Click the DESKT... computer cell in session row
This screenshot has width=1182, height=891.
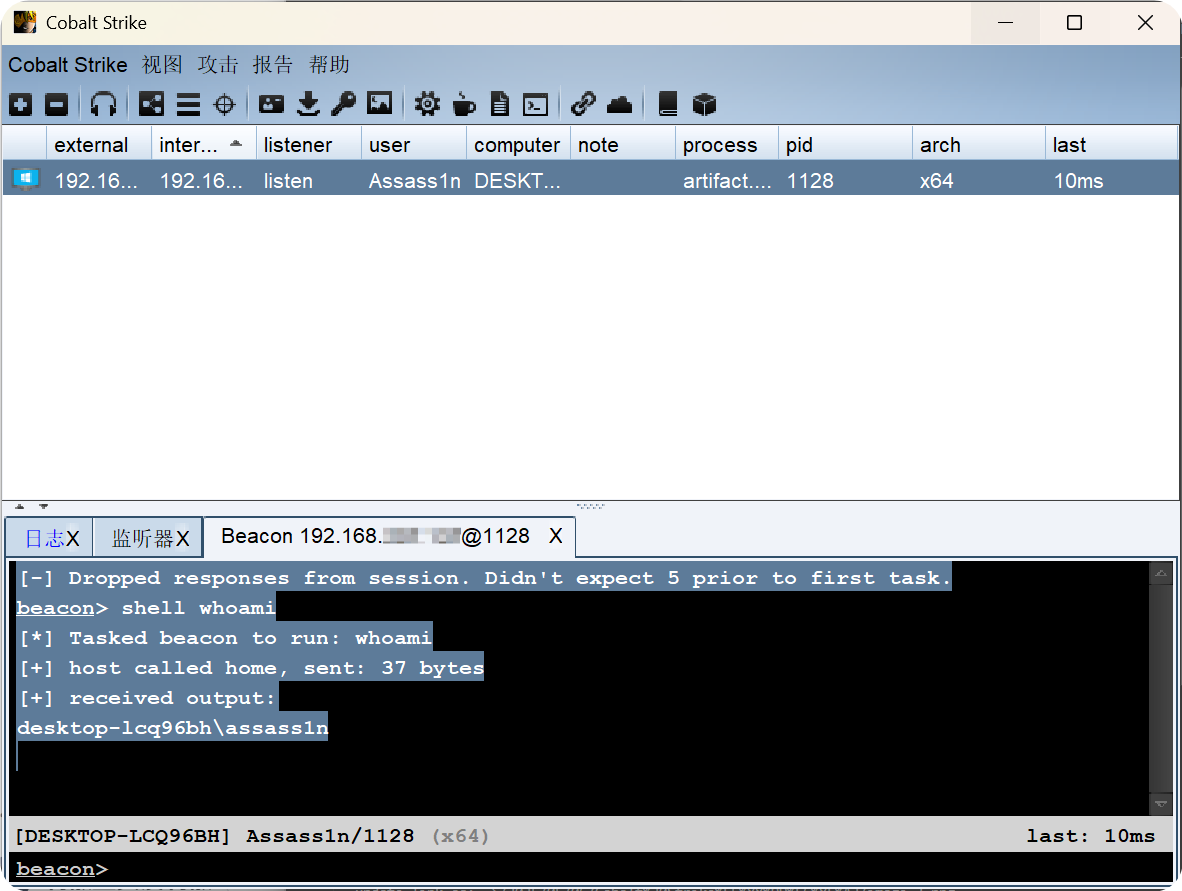517,181
